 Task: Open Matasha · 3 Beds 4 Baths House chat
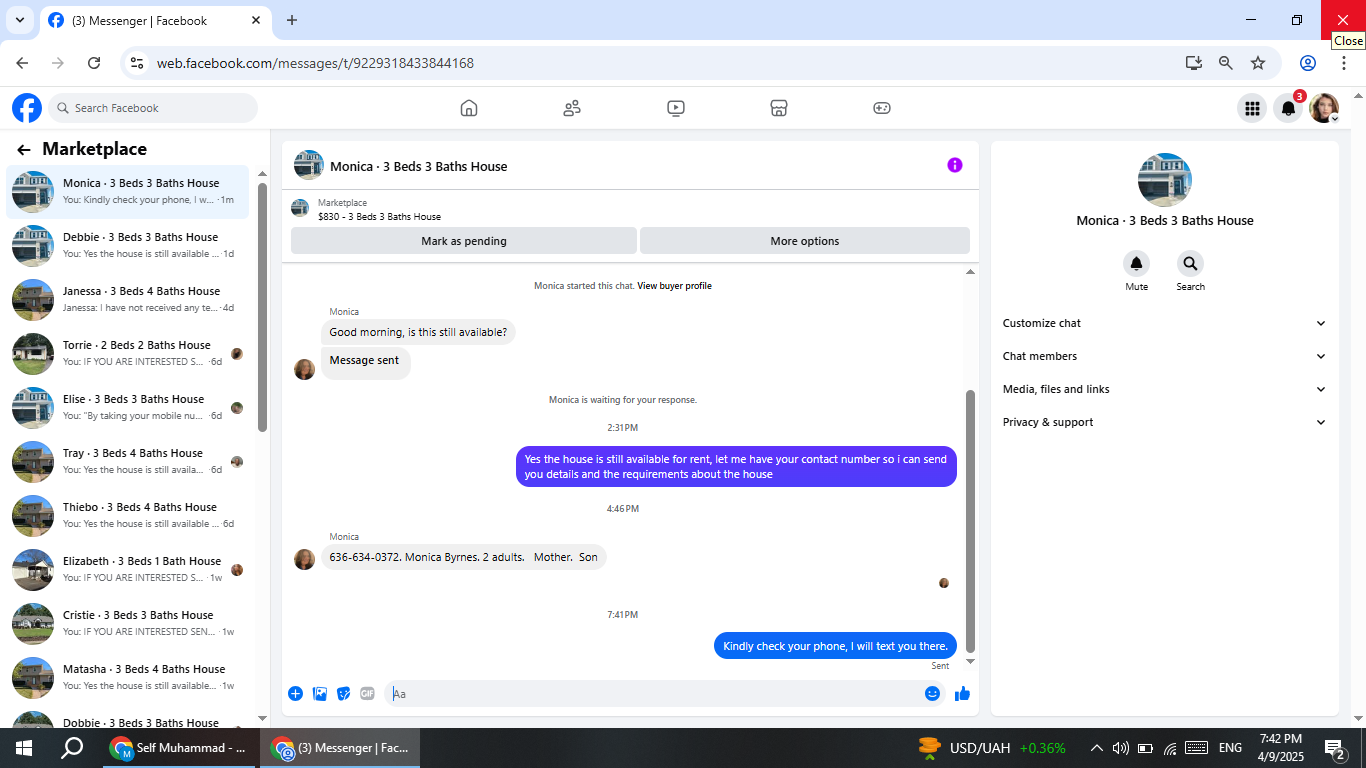(x=128, y=677)
